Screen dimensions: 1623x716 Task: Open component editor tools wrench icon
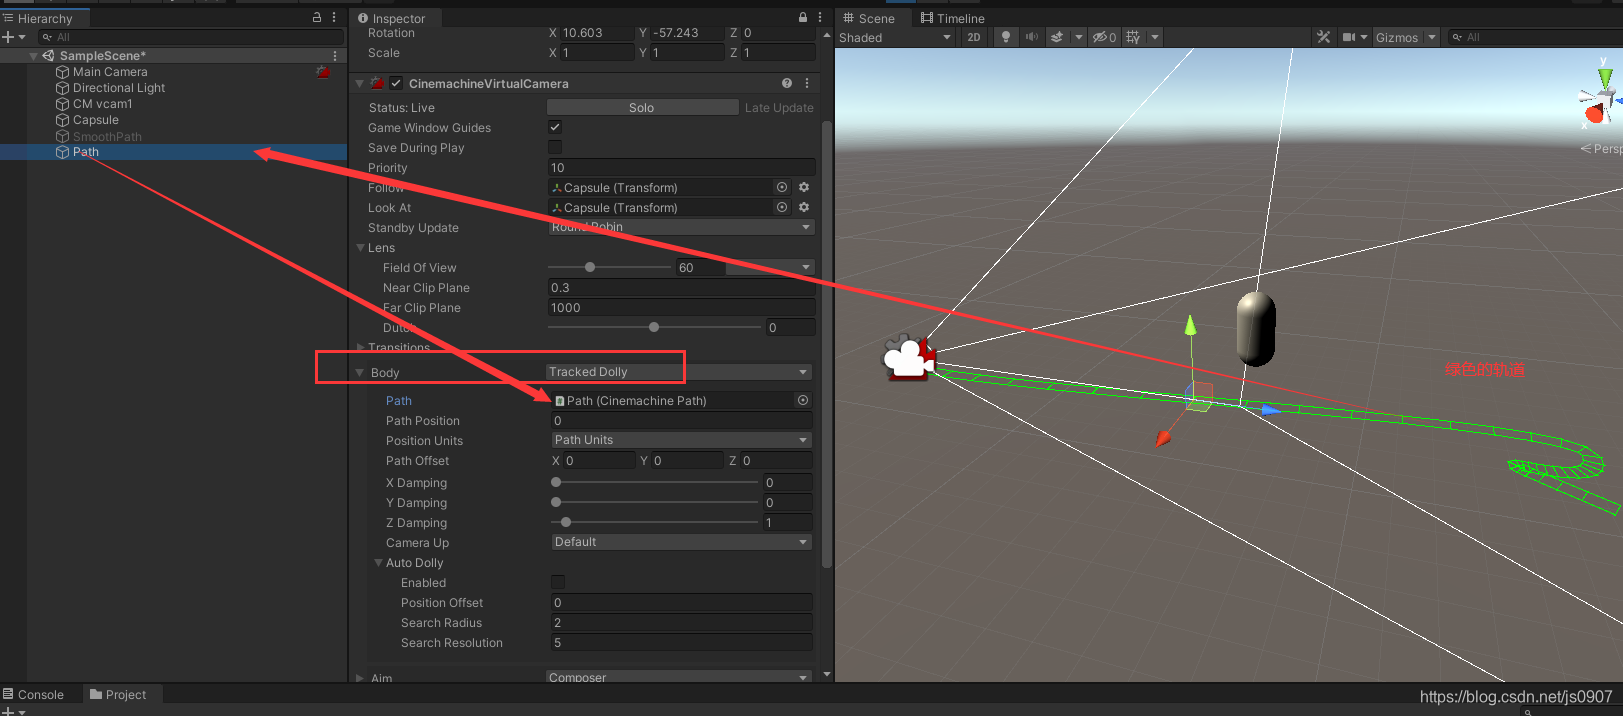tap(1323, 37)
